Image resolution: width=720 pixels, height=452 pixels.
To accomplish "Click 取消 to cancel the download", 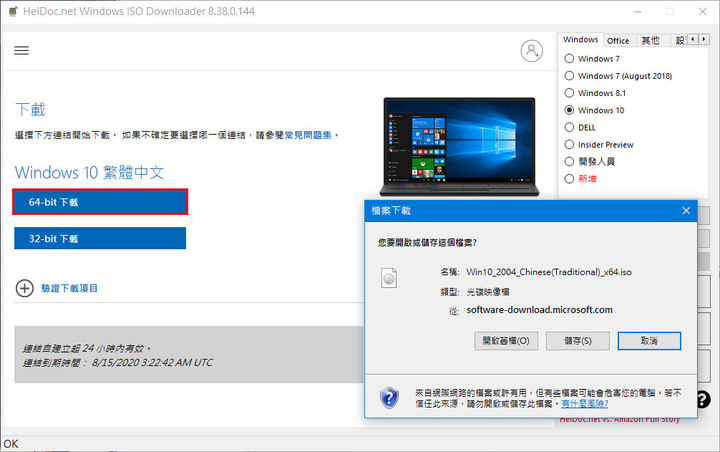I will pyautogui.click(x=649, y=341).
